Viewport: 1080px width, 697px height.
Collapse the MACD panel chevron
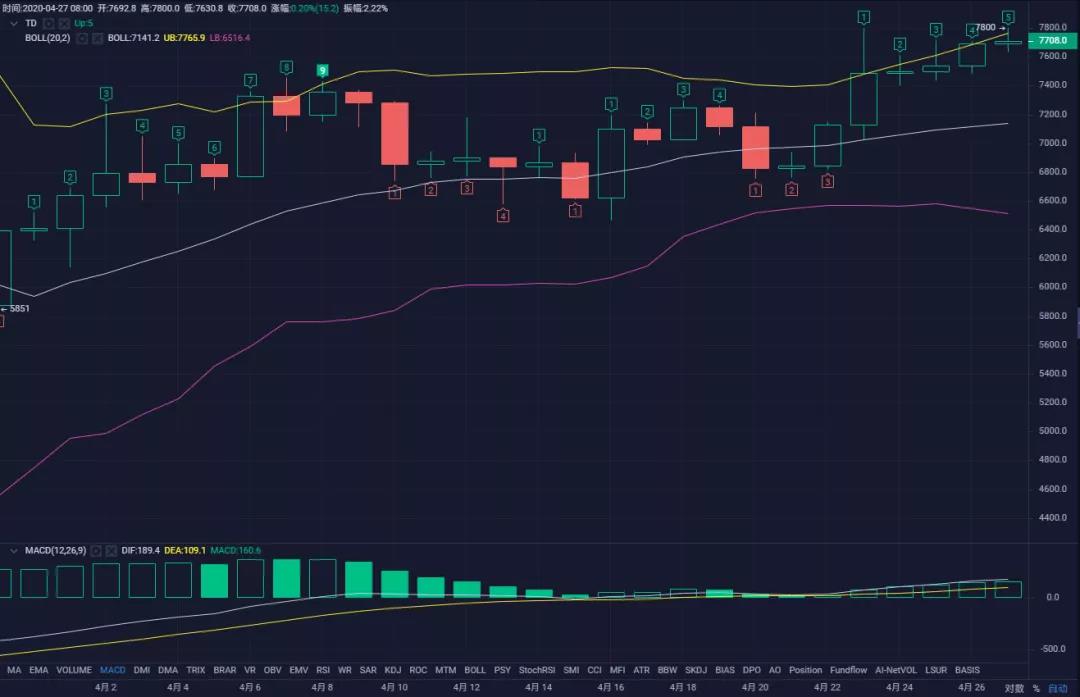[x=14, y=550]
